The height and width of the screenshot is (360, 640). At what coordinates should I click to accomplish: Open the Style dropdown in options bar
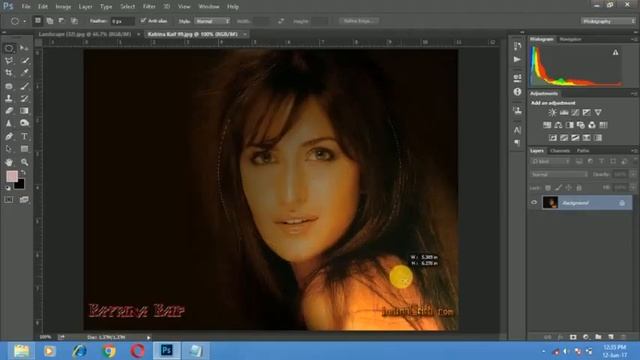tap(212, 21)
